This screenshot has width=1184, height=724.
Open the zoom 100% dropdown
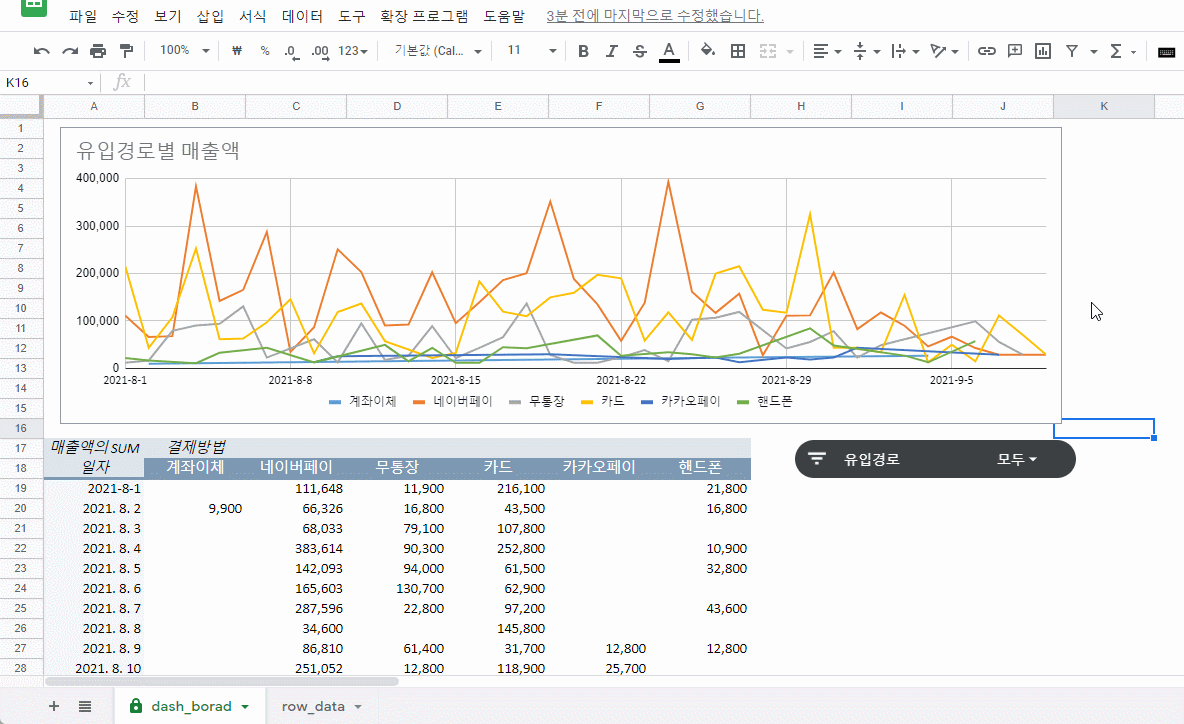[x=184, y=51]
